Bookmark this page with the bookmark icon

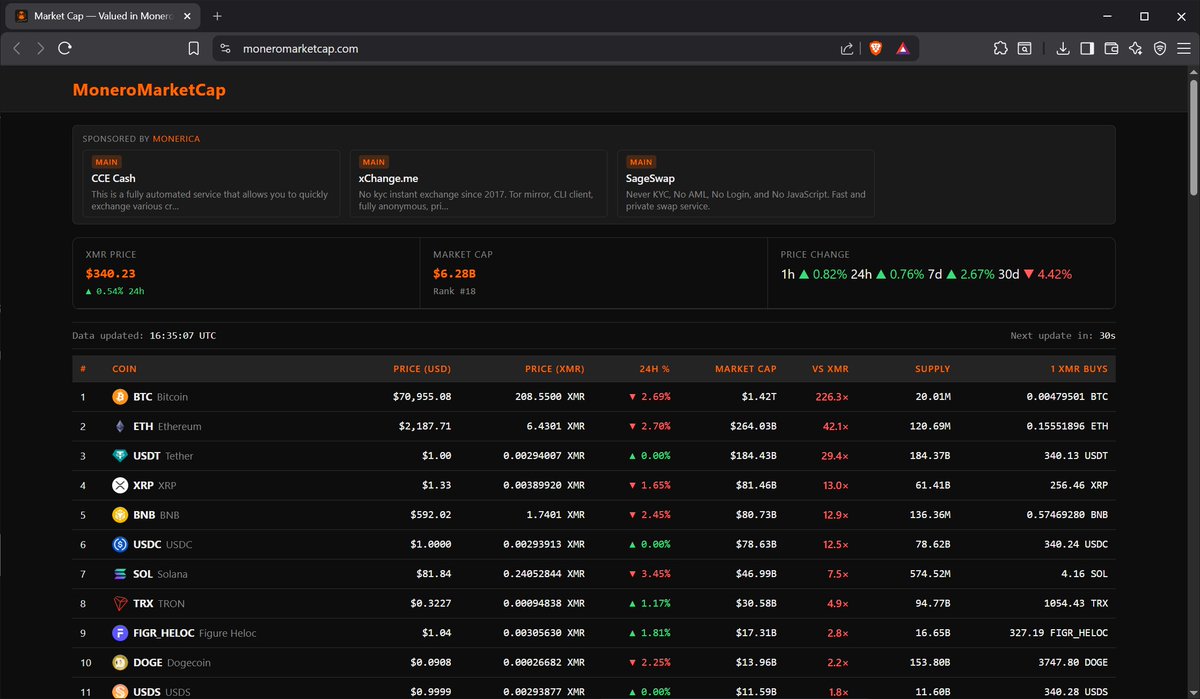194,48
